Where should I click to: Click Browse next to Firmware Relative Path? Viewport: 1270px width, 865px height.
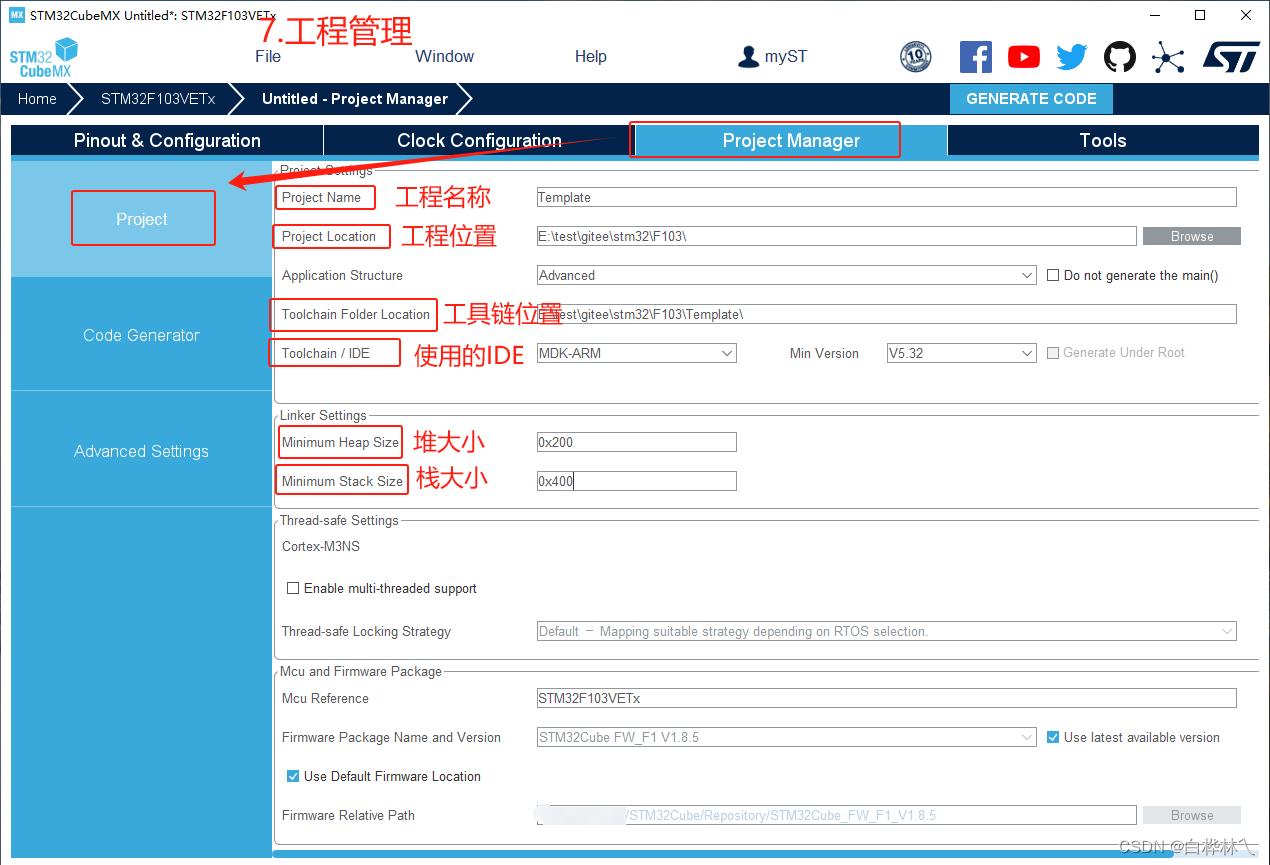[1192, 815]
